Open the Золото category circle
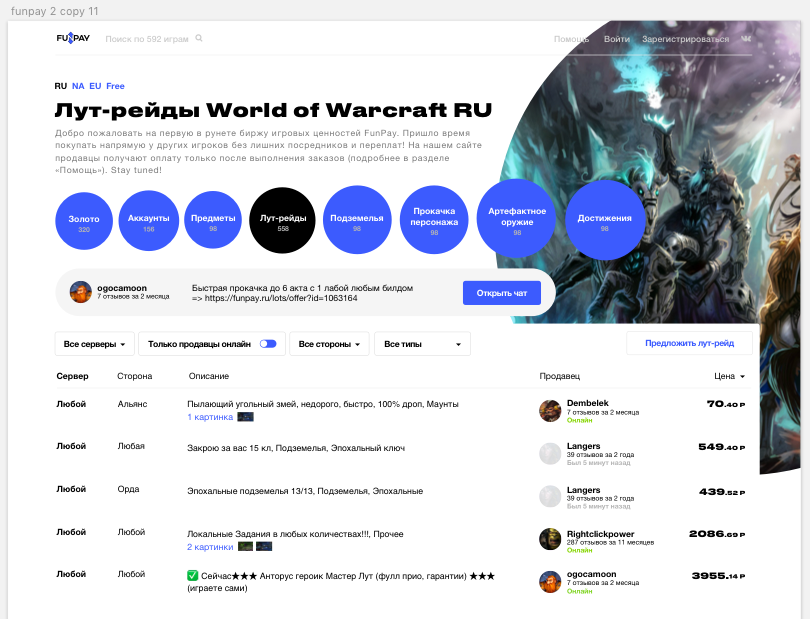Viewport: 810px width, 619px height. click(84, 222)
